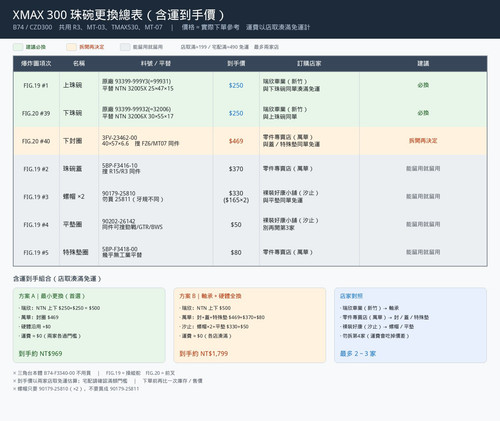This screenshot has width=500, height=421.
Task: Click the 'FIG.19 #2' cell
Action: coord(36,169)
